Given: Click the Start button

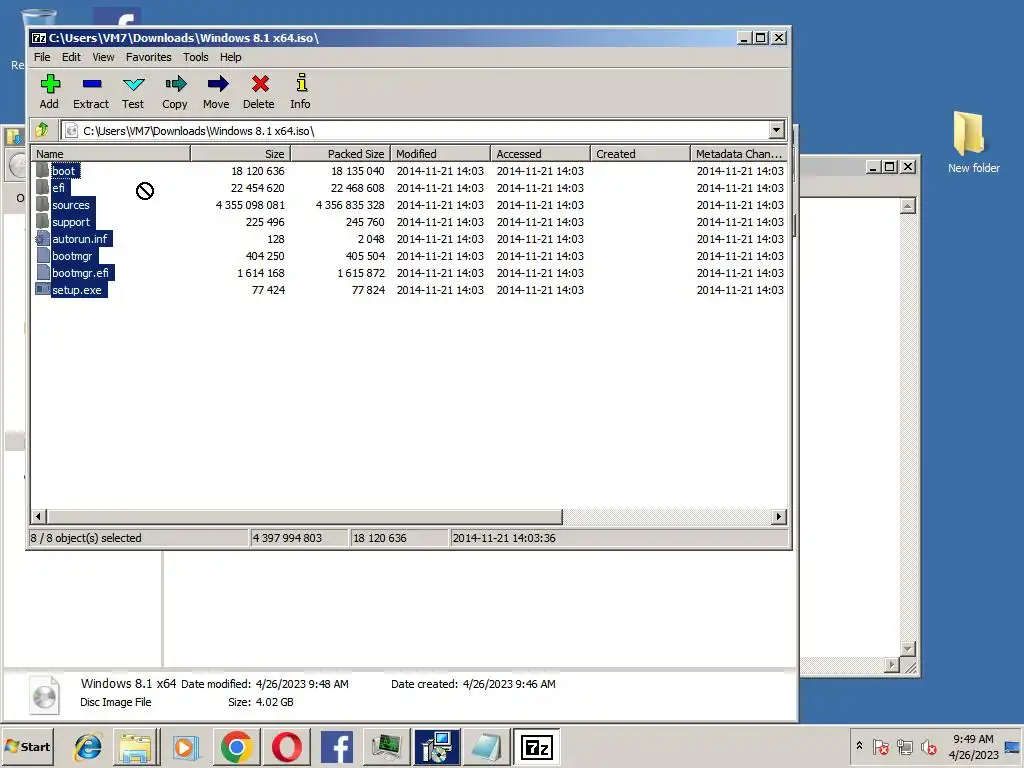Looking at the screenshot, I should [28, 746].
